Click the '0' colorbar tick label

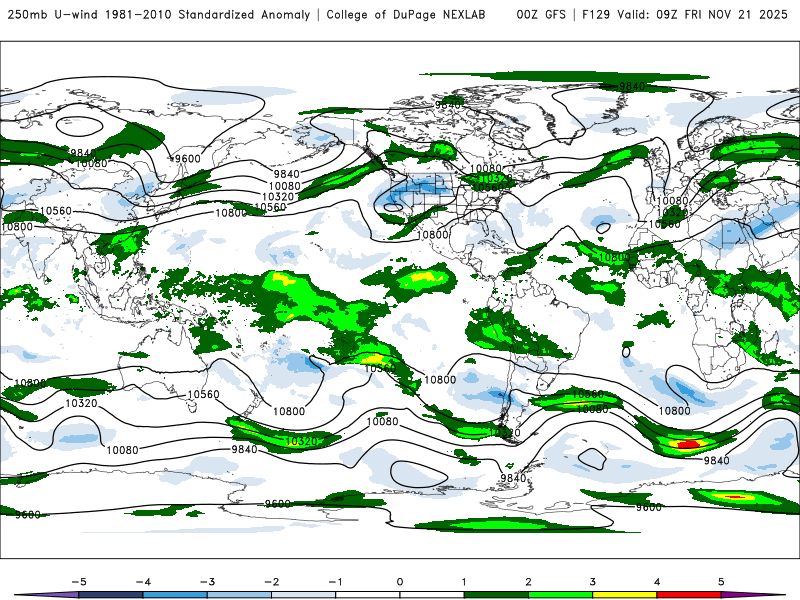[400, 582]
